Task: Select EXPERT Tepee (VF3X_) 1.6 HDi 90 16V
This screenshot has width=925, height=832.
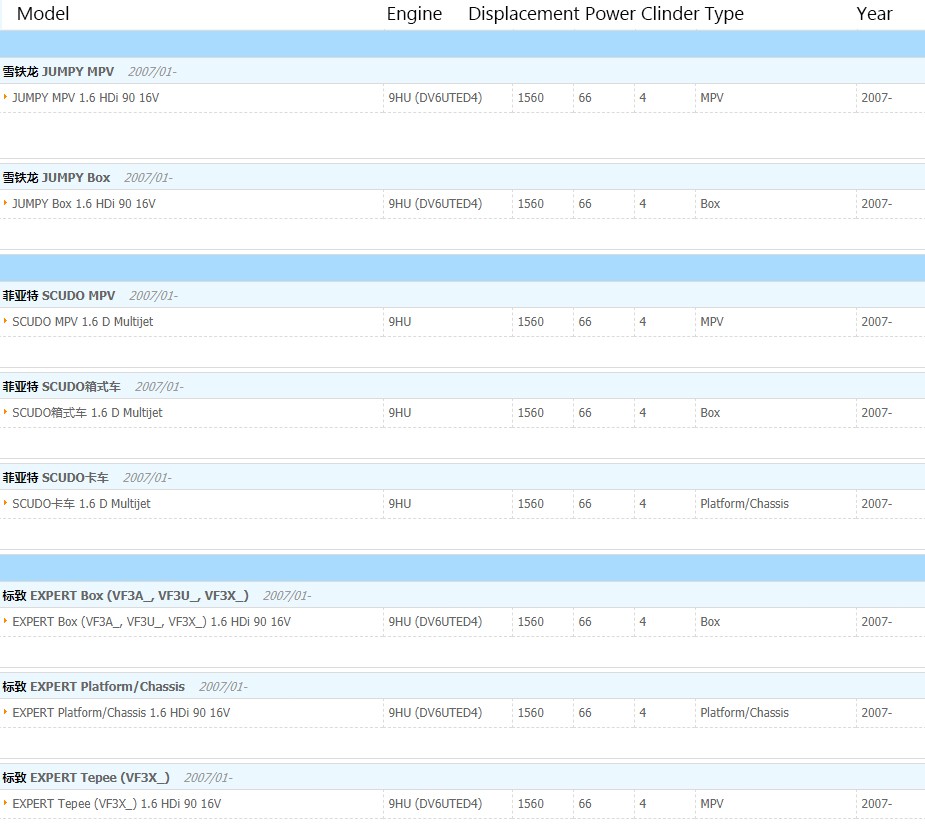Action: point(116,804)
